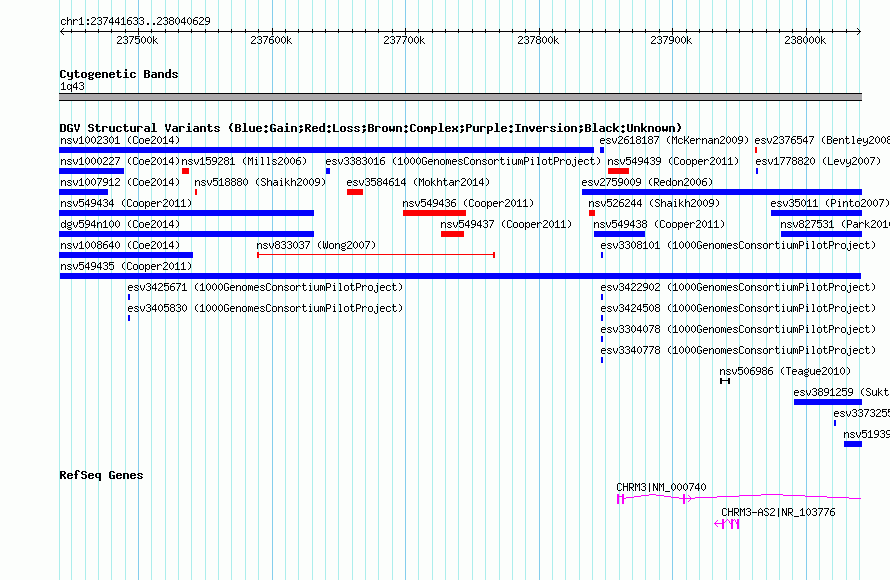Open the esv3308101 variant label
The height and width of the screenshot is (580, 890).
[738, 245]
